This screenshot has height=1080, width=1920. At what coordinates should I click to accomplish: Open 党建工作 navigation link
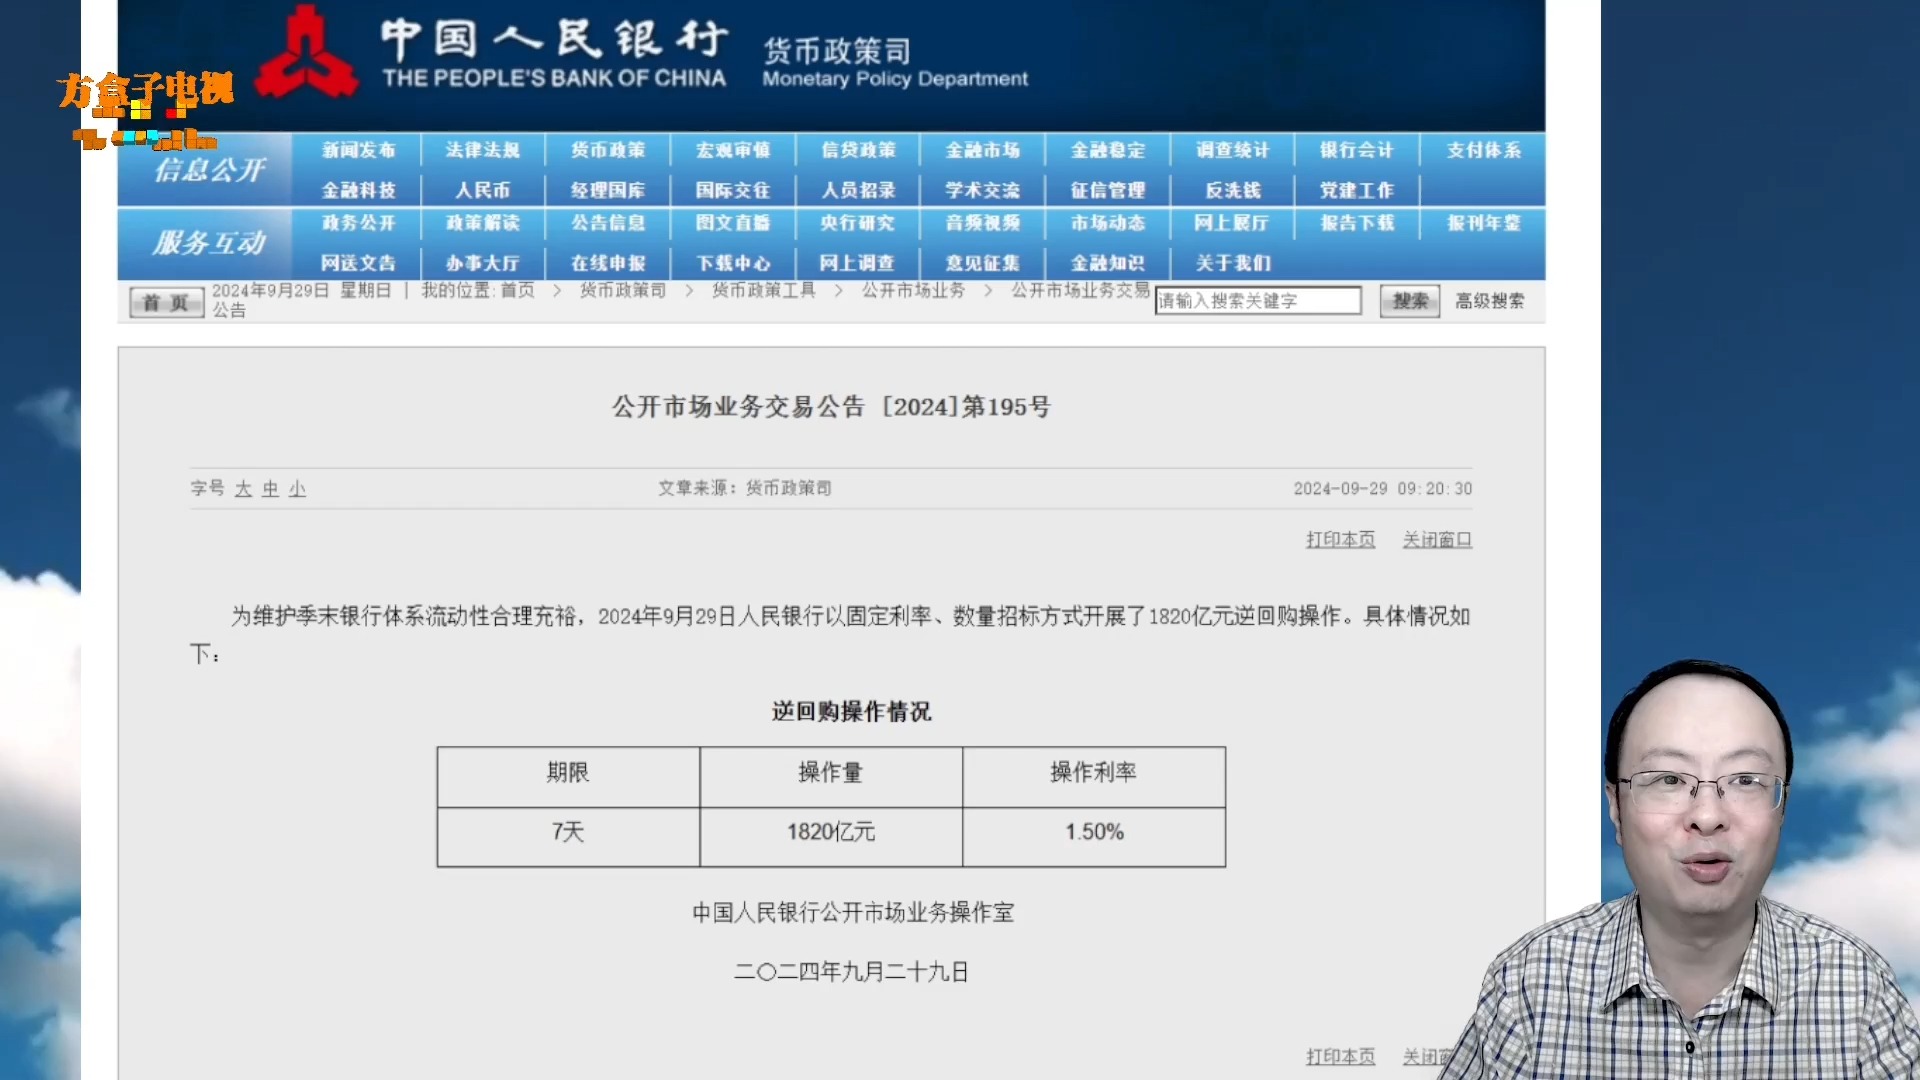tap(1357, 190)
